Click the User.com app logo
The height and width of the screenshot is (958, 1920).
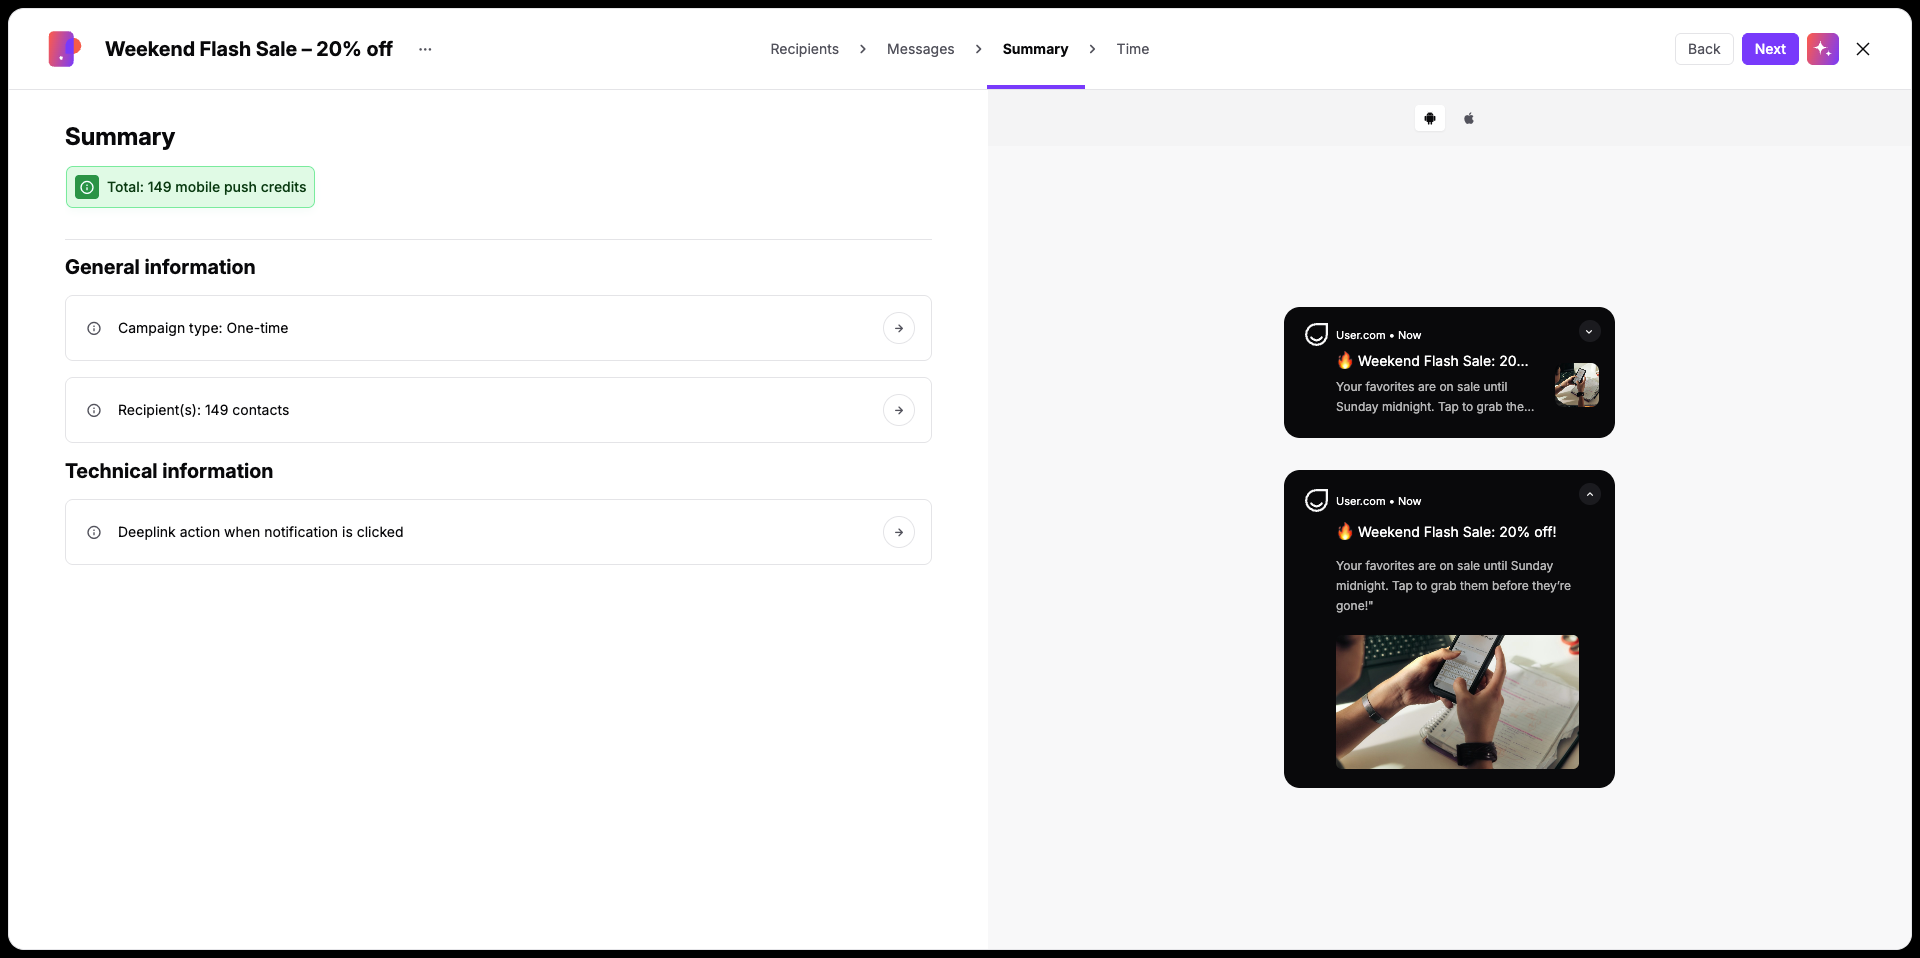tap(65, 49)
